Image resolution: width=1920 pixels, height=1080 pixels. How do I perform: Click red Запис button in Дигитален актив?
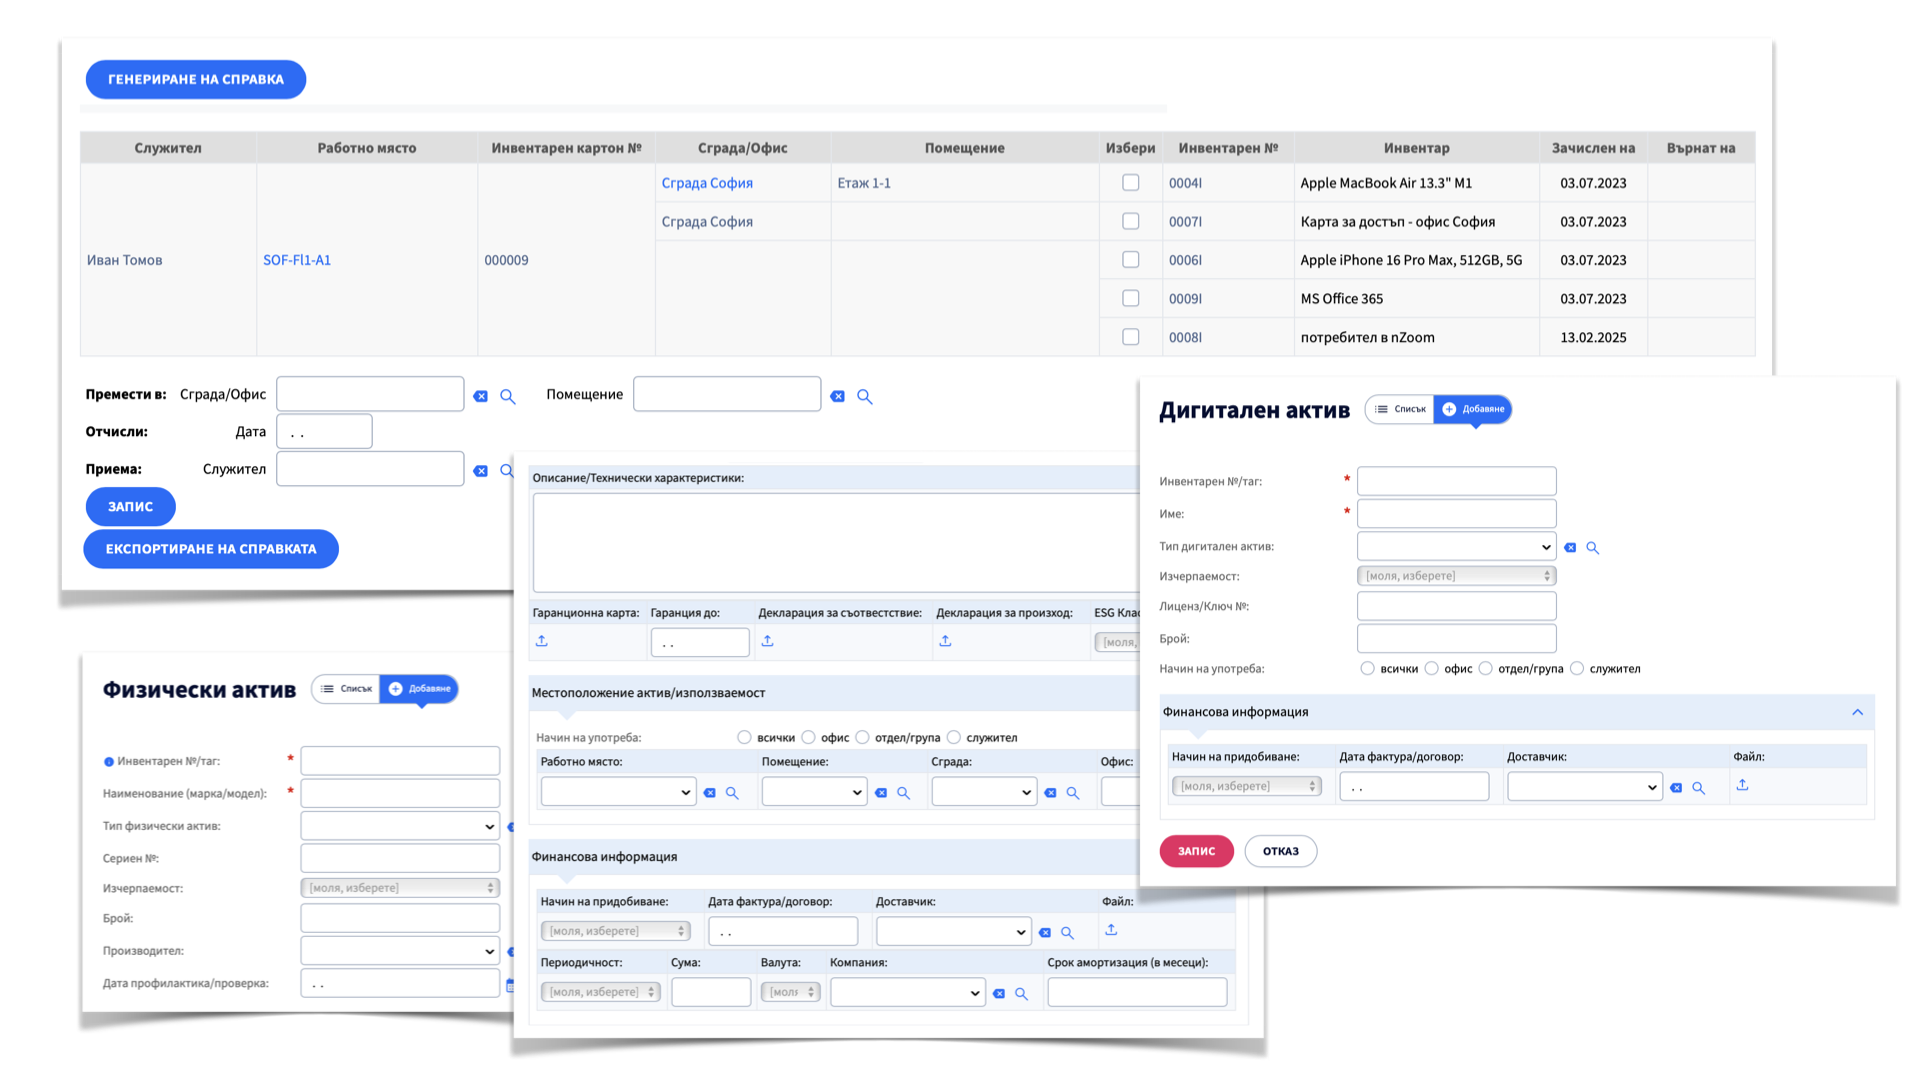click(x=1197, y=851)
